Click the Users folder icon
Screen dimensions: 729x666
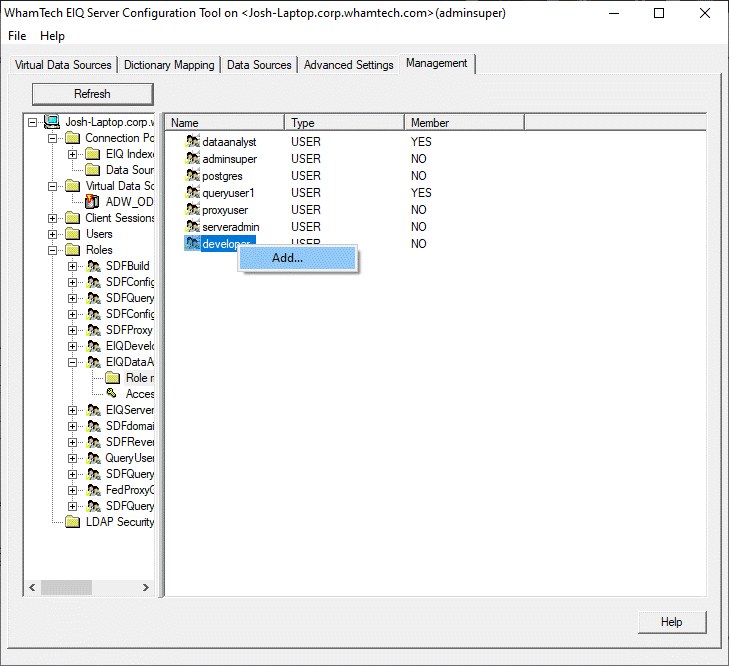[72, 234]
